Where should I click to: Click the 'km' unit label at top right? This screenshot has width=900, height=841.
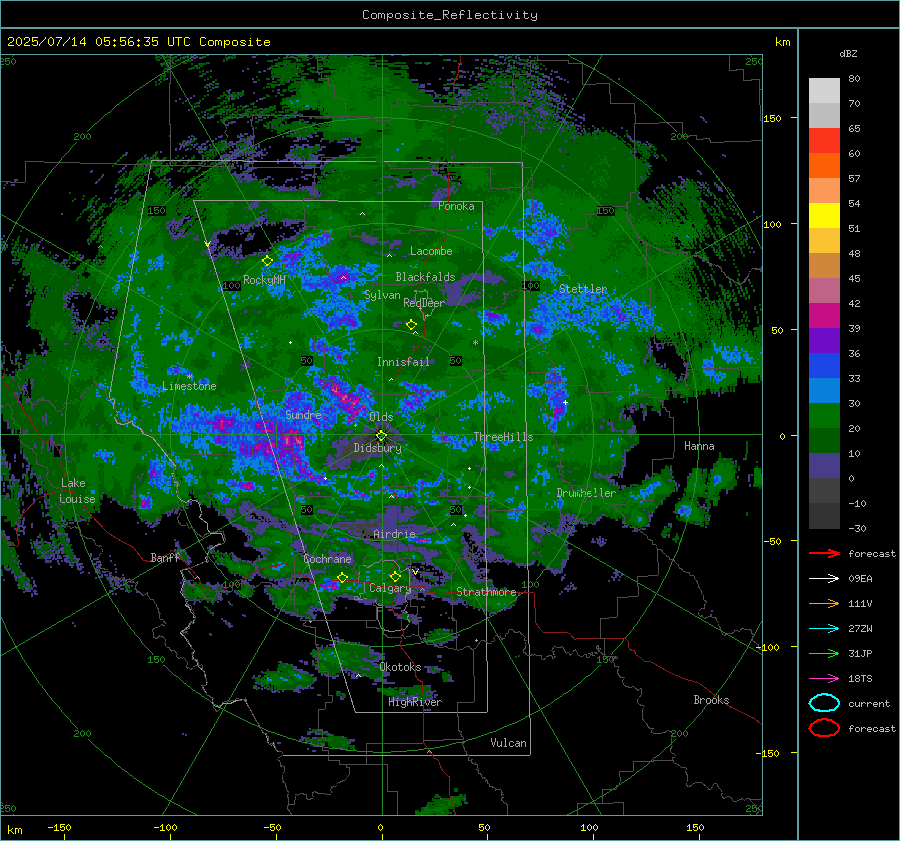(x=782, y=42)
